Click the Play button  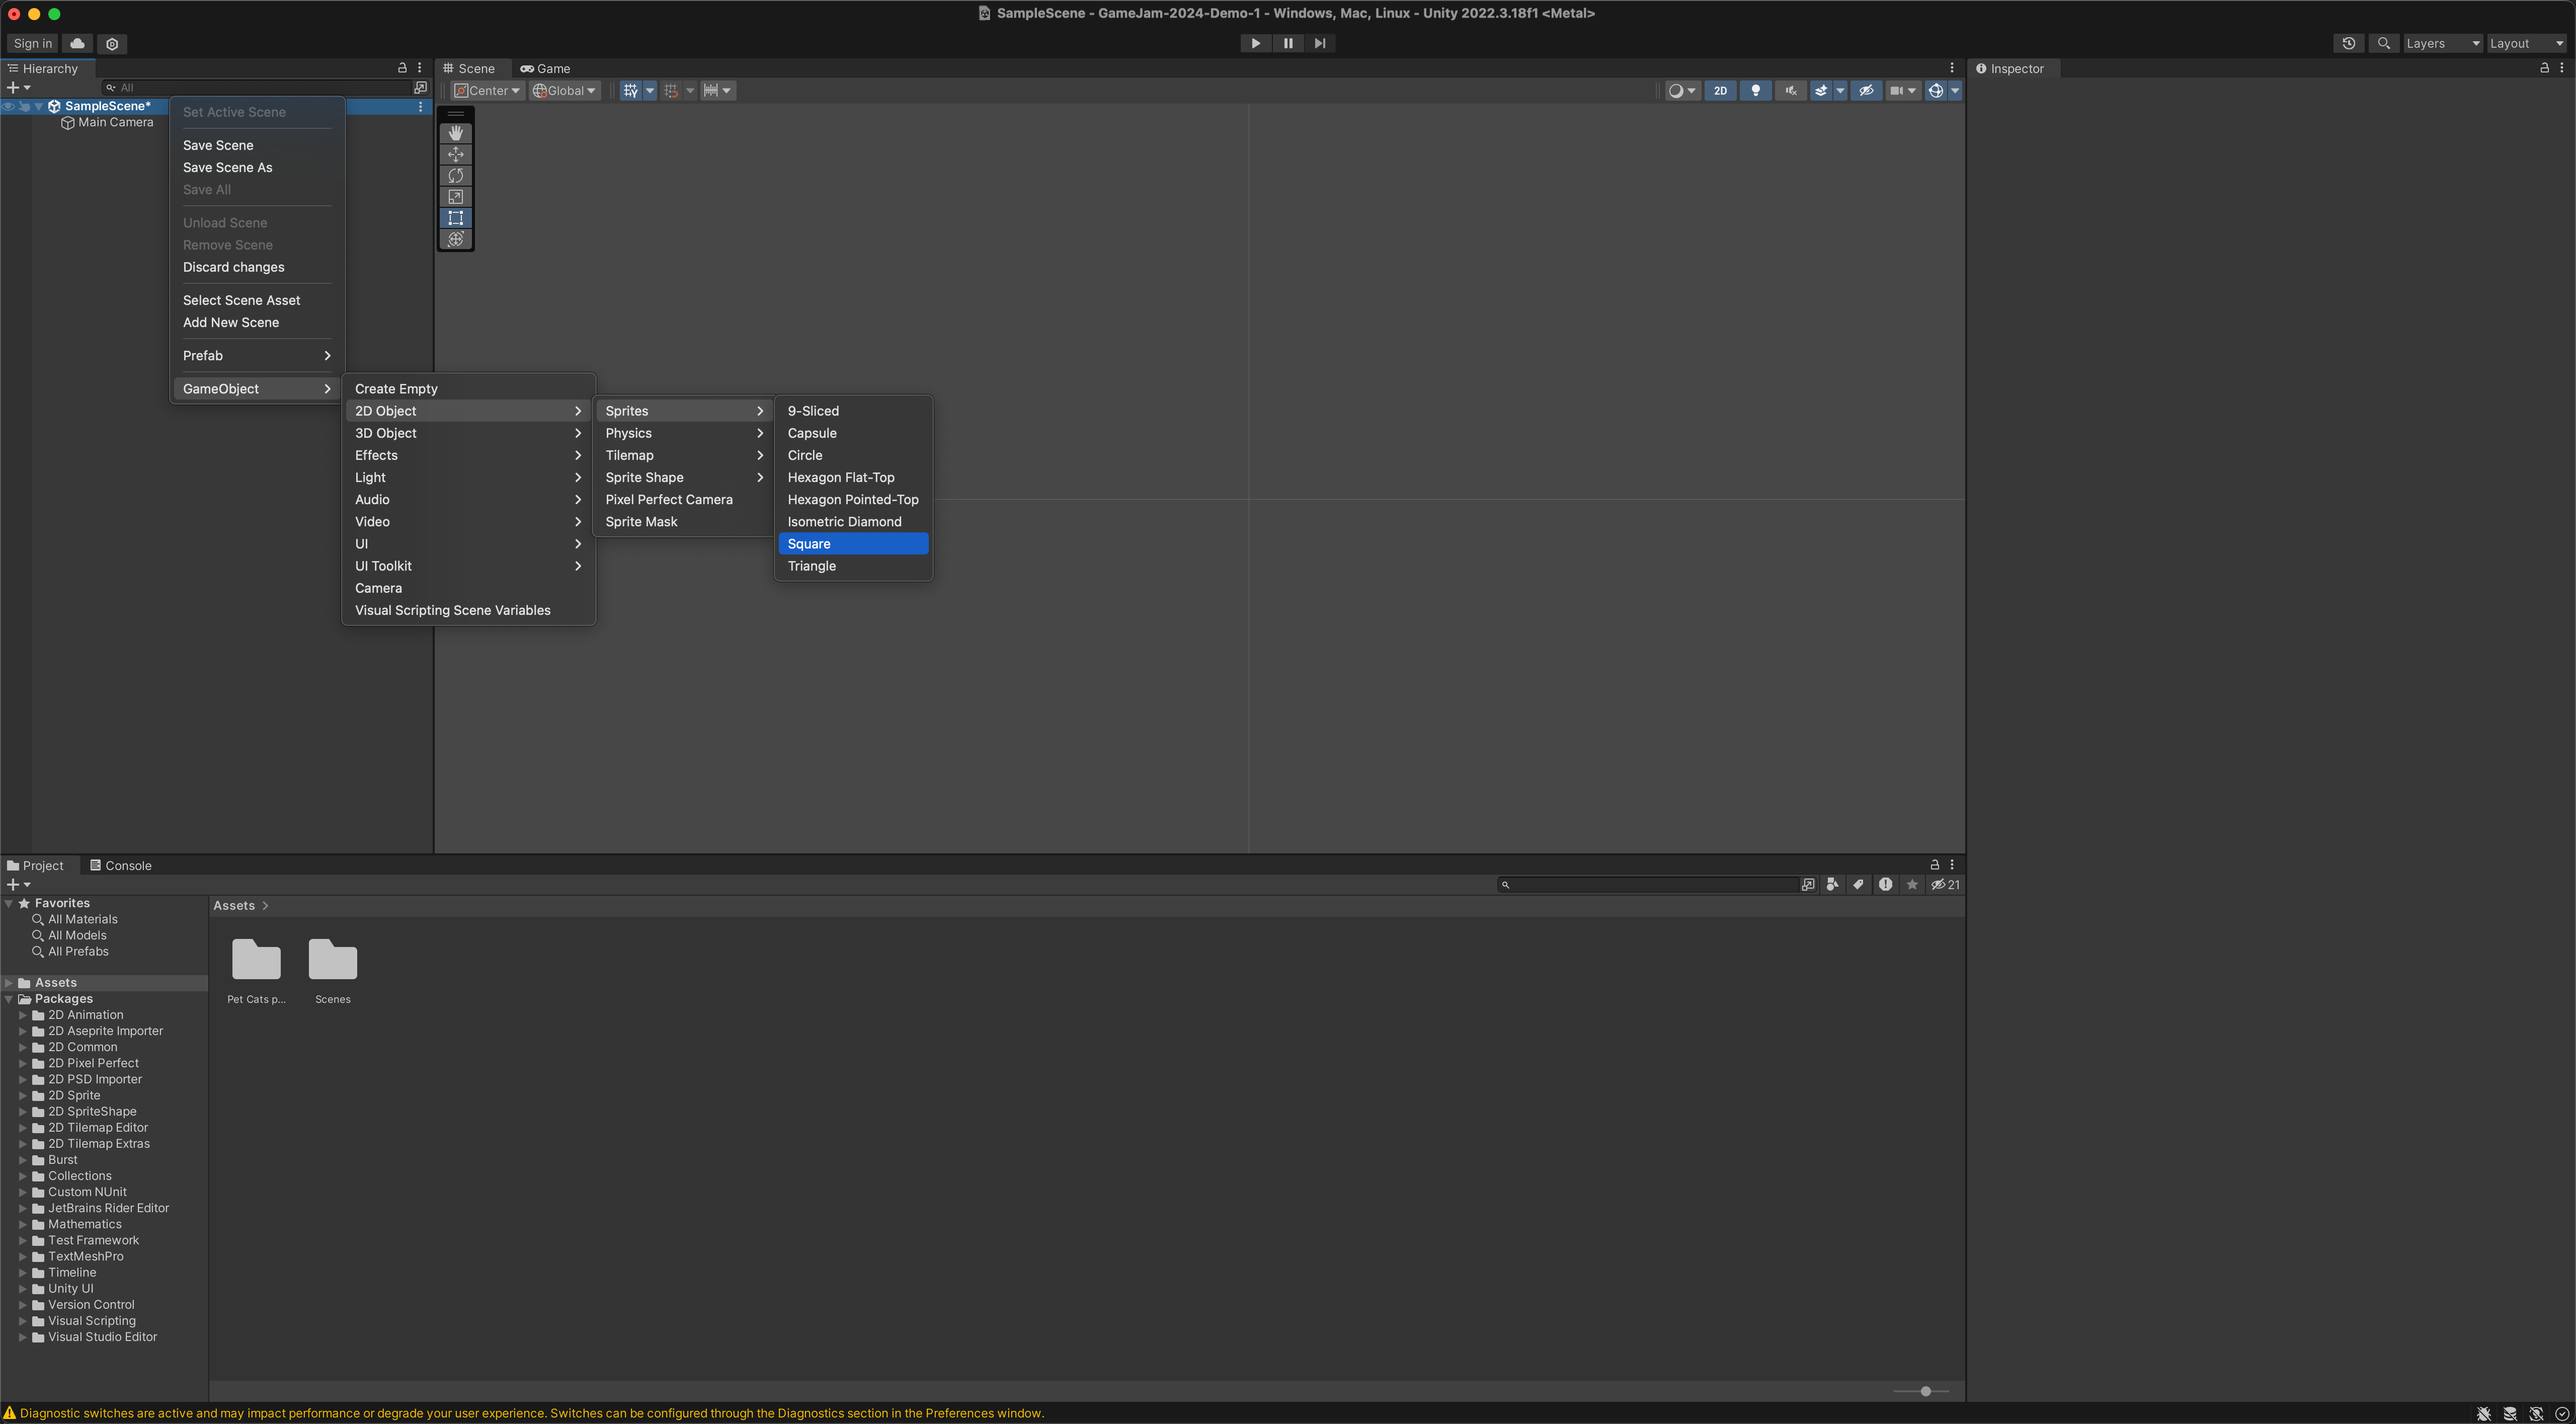[1255, 43]
